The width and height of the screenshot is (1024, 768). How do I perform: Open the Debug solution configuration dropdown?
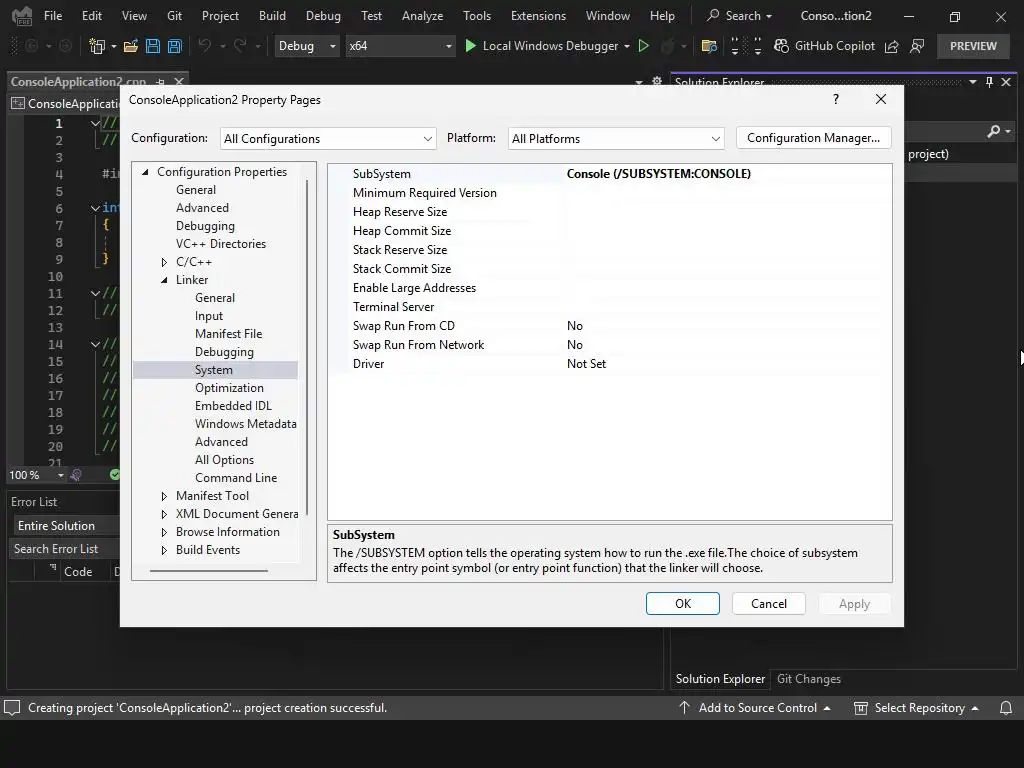(x=307, y=46)
